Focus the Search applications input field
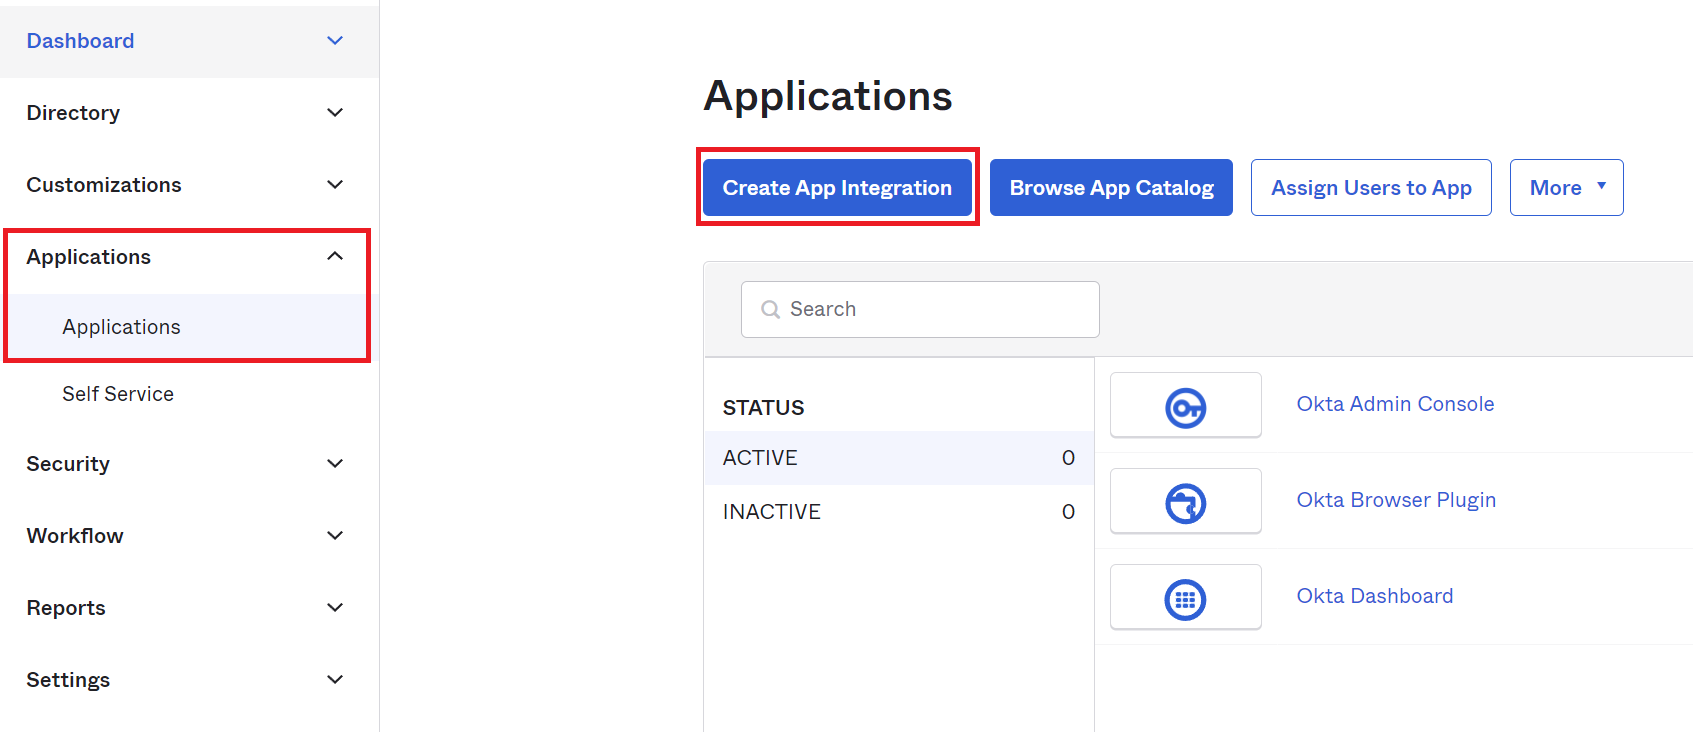 click(920, 309)
